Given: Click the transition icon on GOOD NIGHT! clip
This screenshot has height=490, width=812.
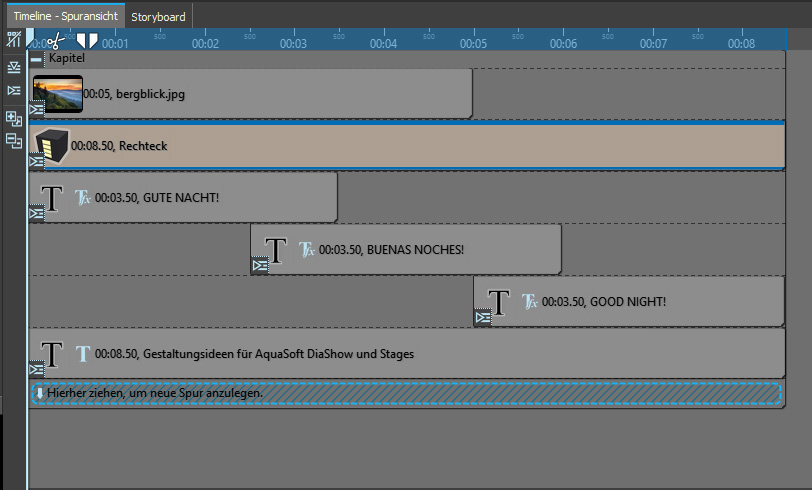Looking at the screenshot, I should [483, 318].
